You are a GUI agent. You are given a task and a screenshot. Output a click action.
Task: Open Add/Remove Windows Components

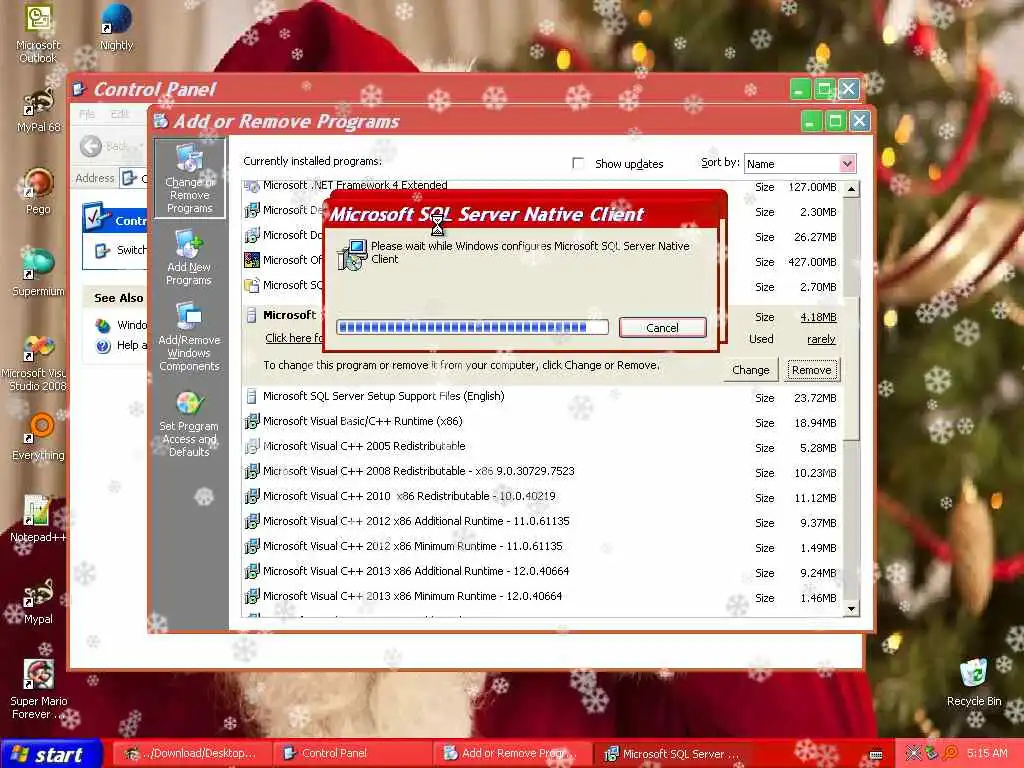tap(189, 336)
